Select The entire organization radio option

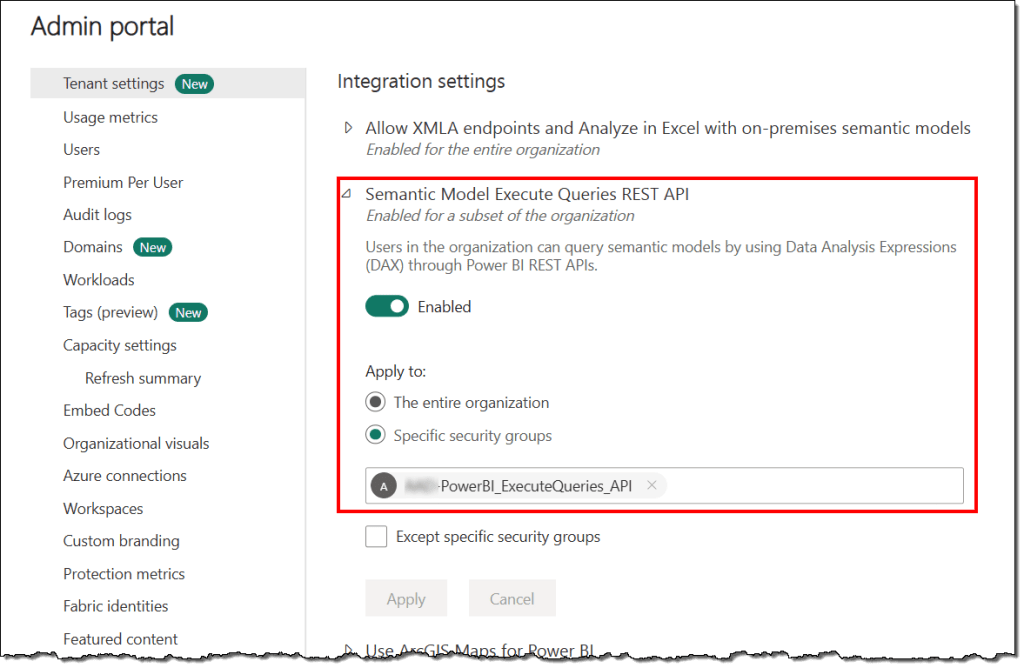[x=376, y=403]
